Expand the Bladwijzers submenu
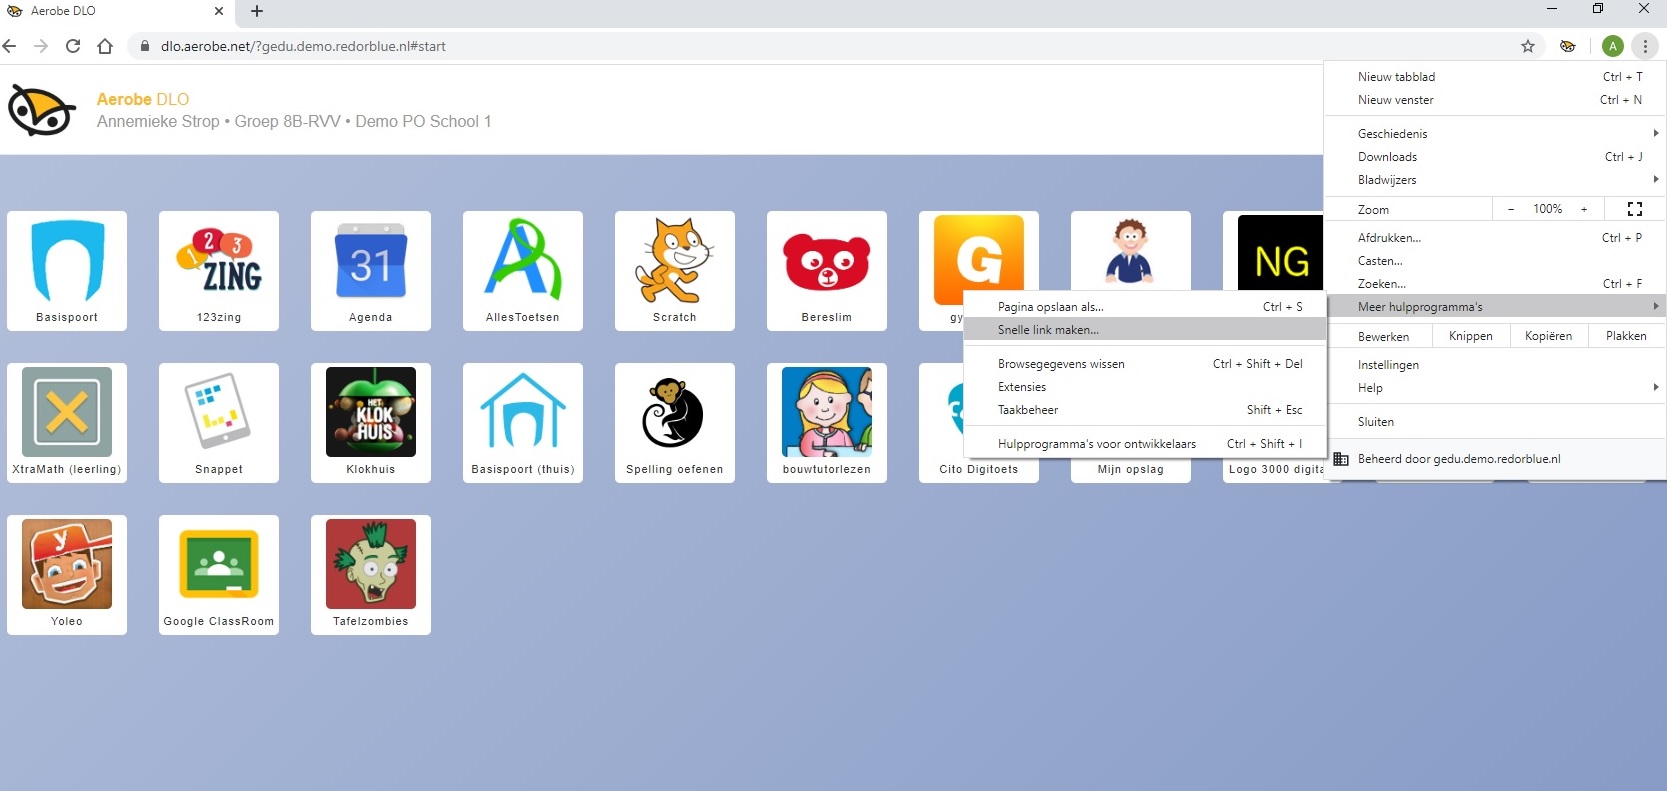Screen dimensions: 1667x791 pyautogui.click(x=1496, y=180)
